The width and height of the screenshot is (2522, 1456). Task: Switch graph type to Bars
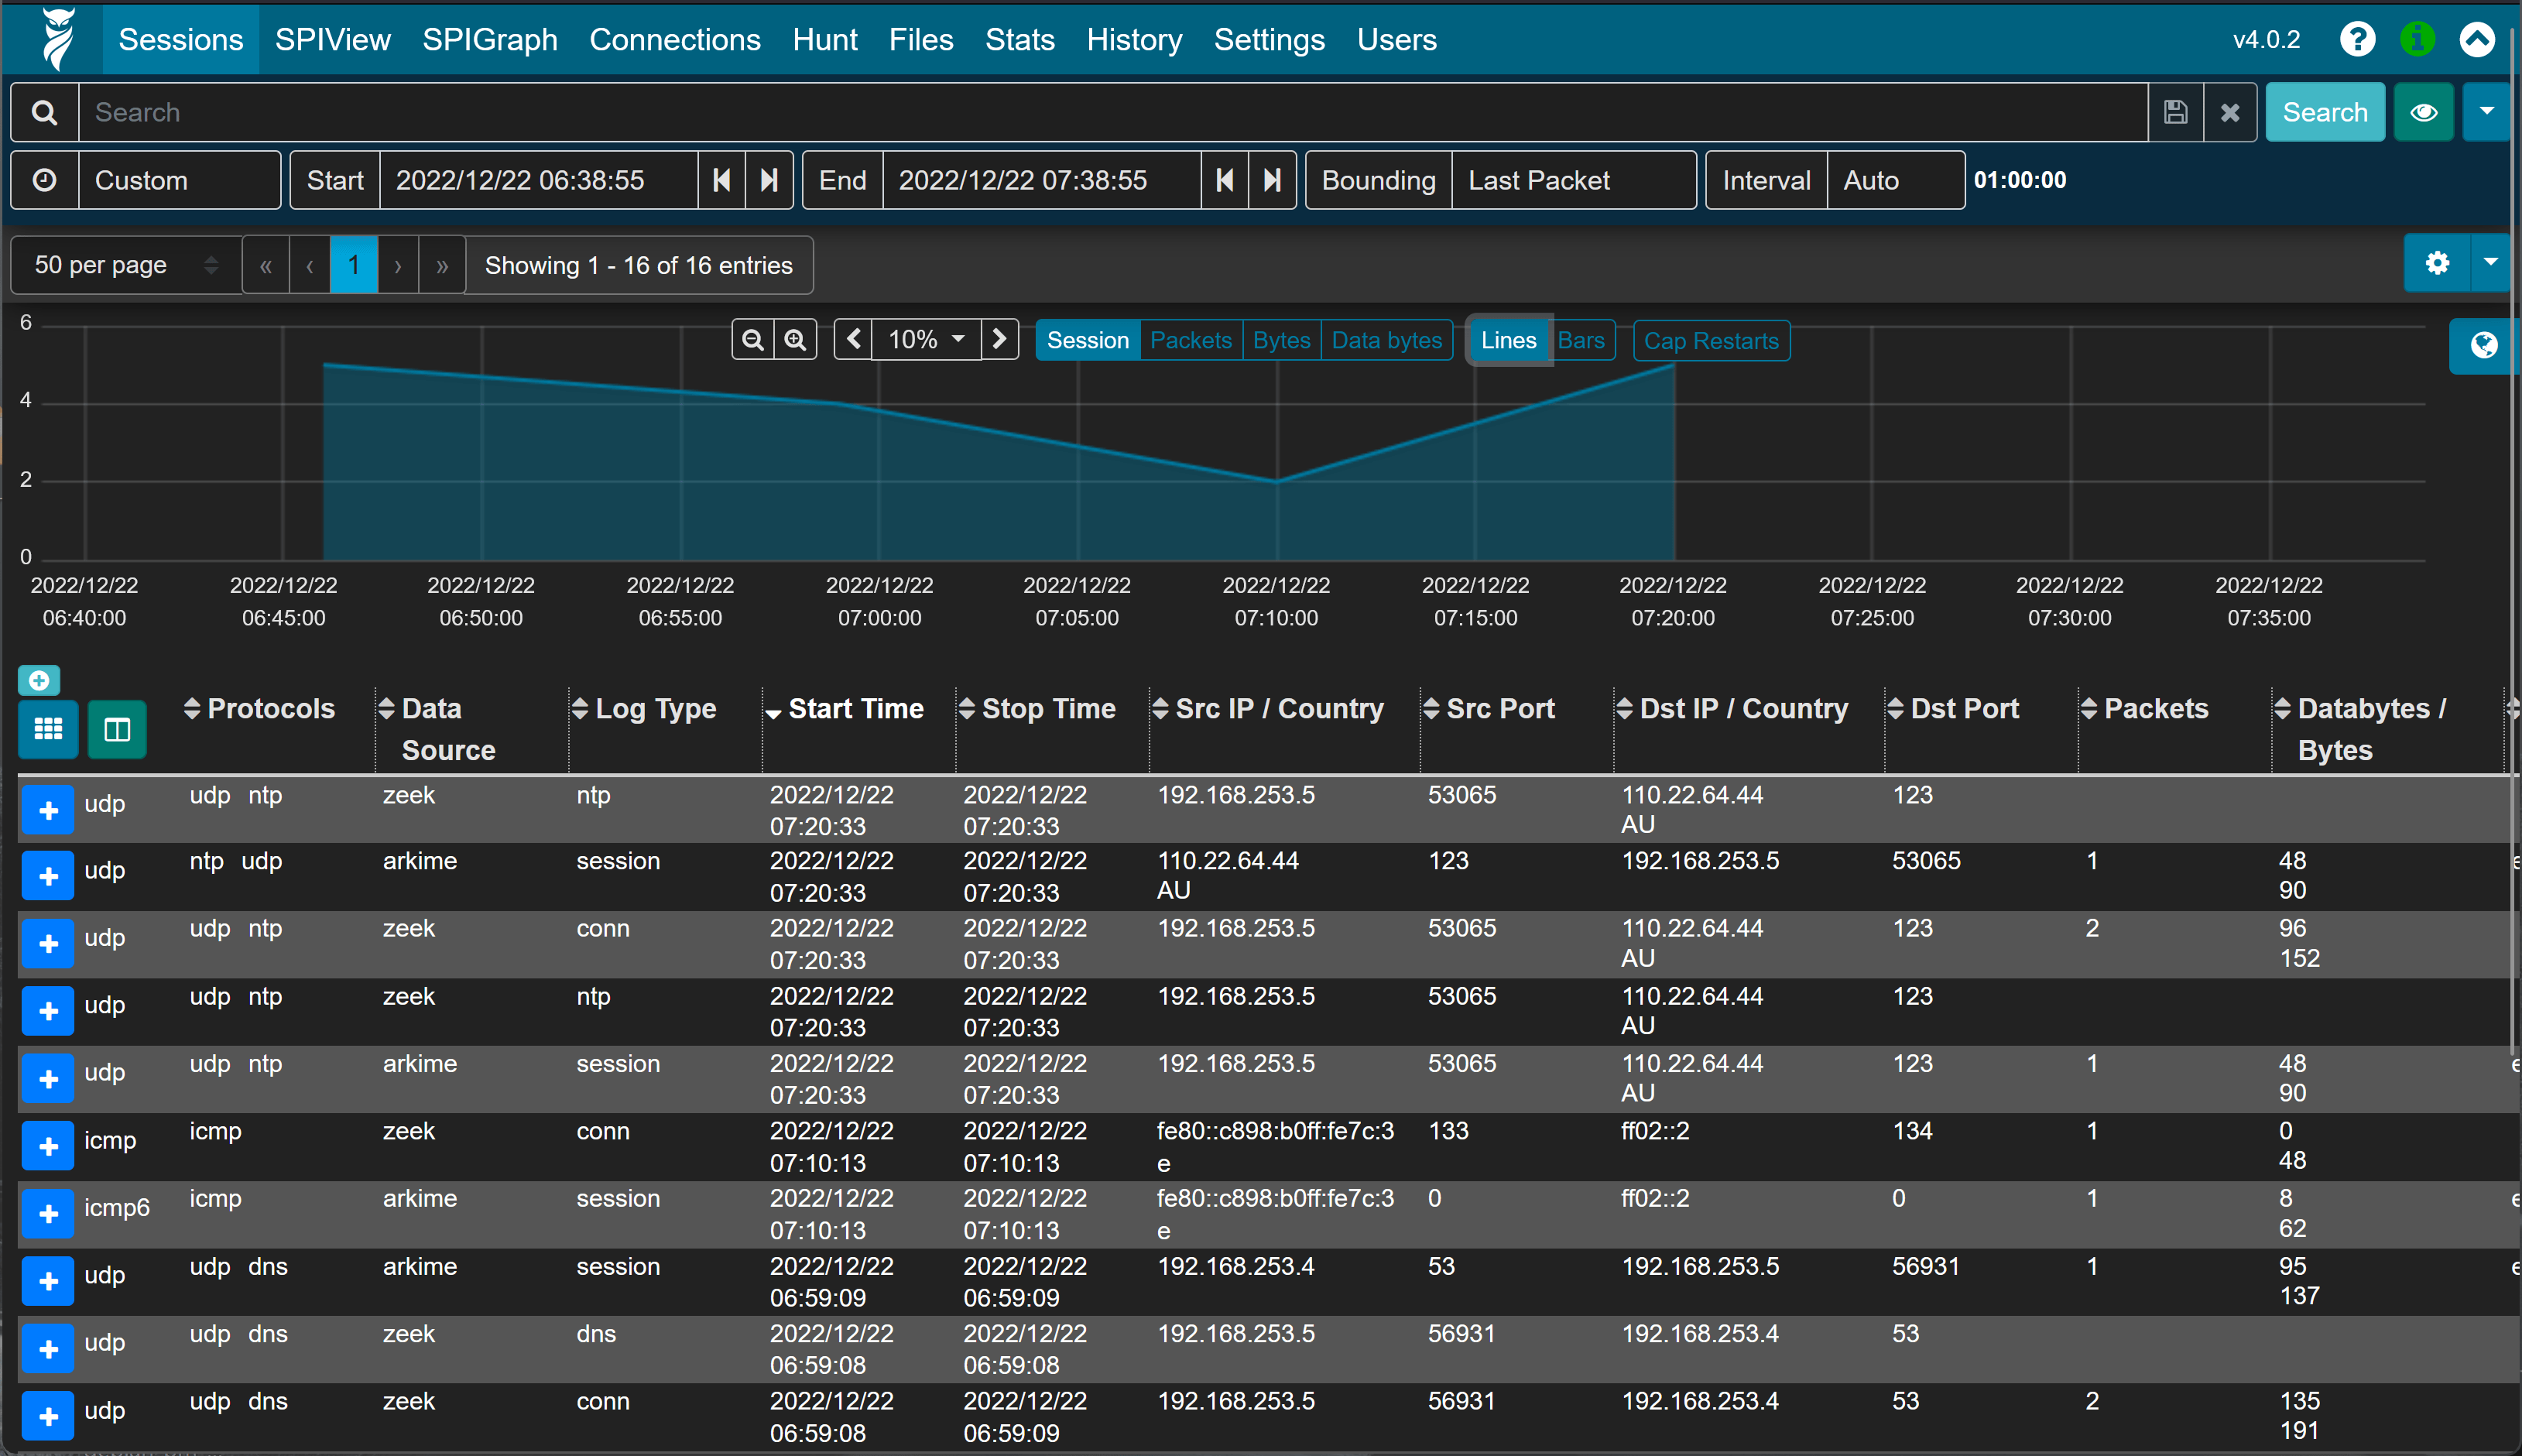[x=1580, y=340]
